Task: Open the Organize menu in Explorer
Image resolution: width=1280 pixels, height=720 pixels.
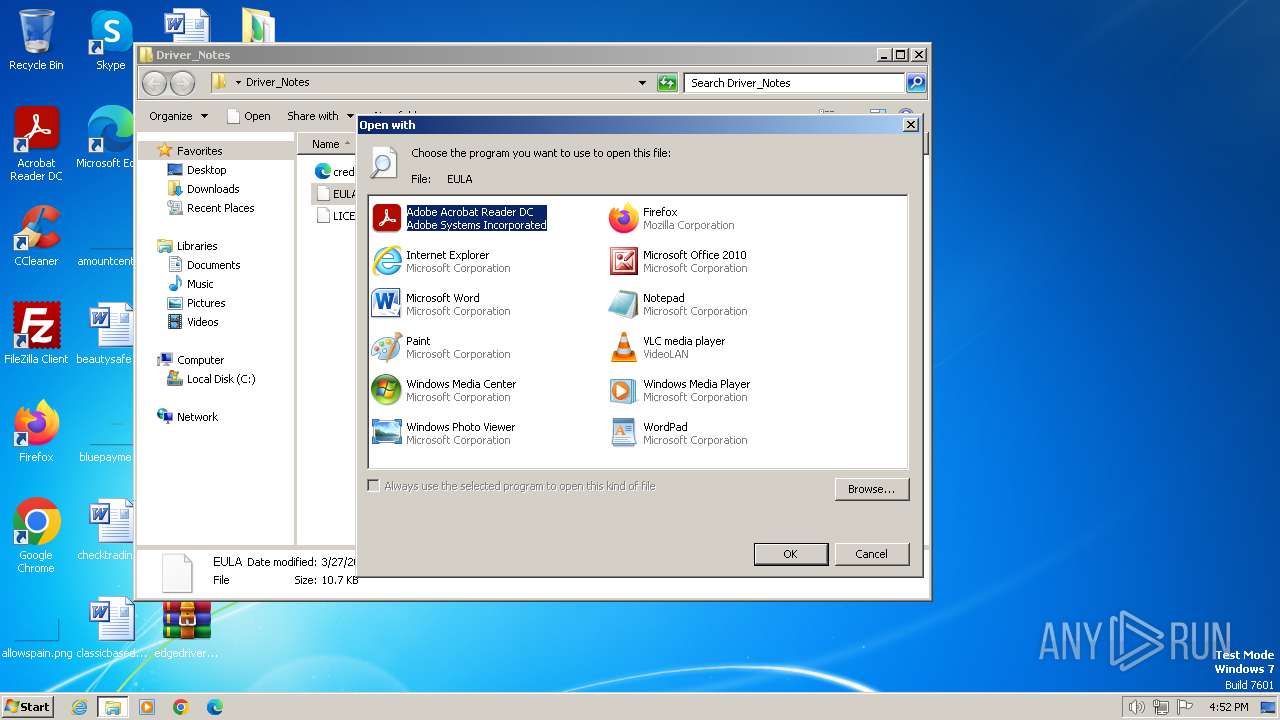Action: 178,116
